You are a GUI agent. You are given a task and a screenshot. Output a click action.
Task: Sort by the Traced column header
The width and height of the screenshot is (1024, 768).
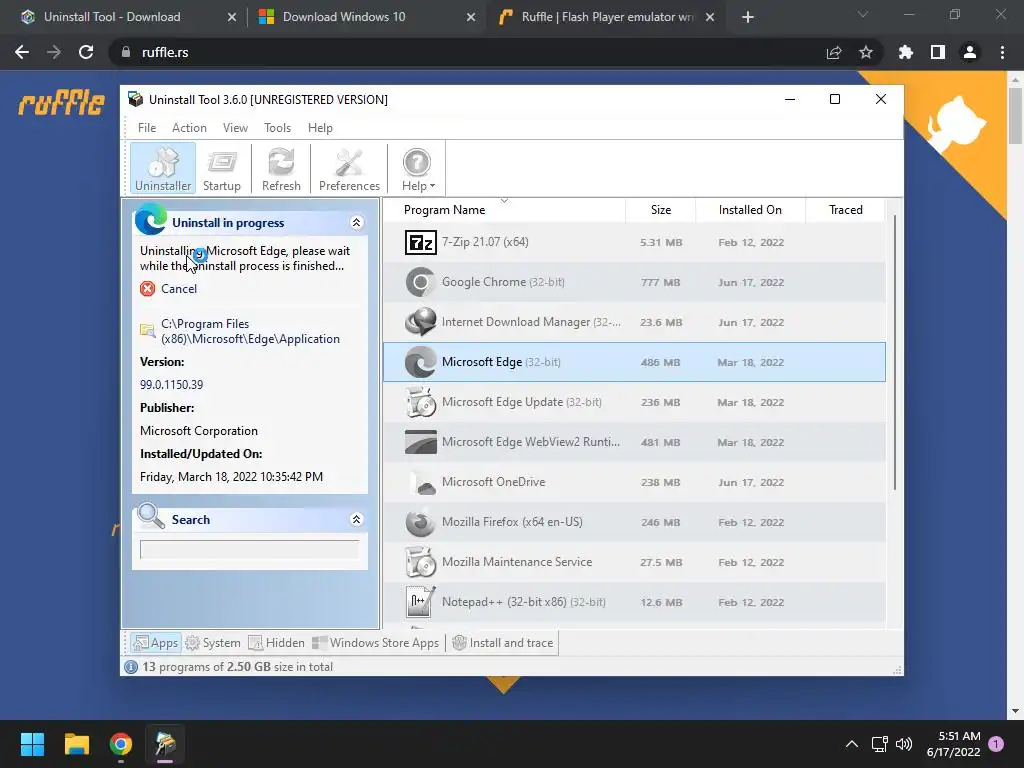(845, 210)
